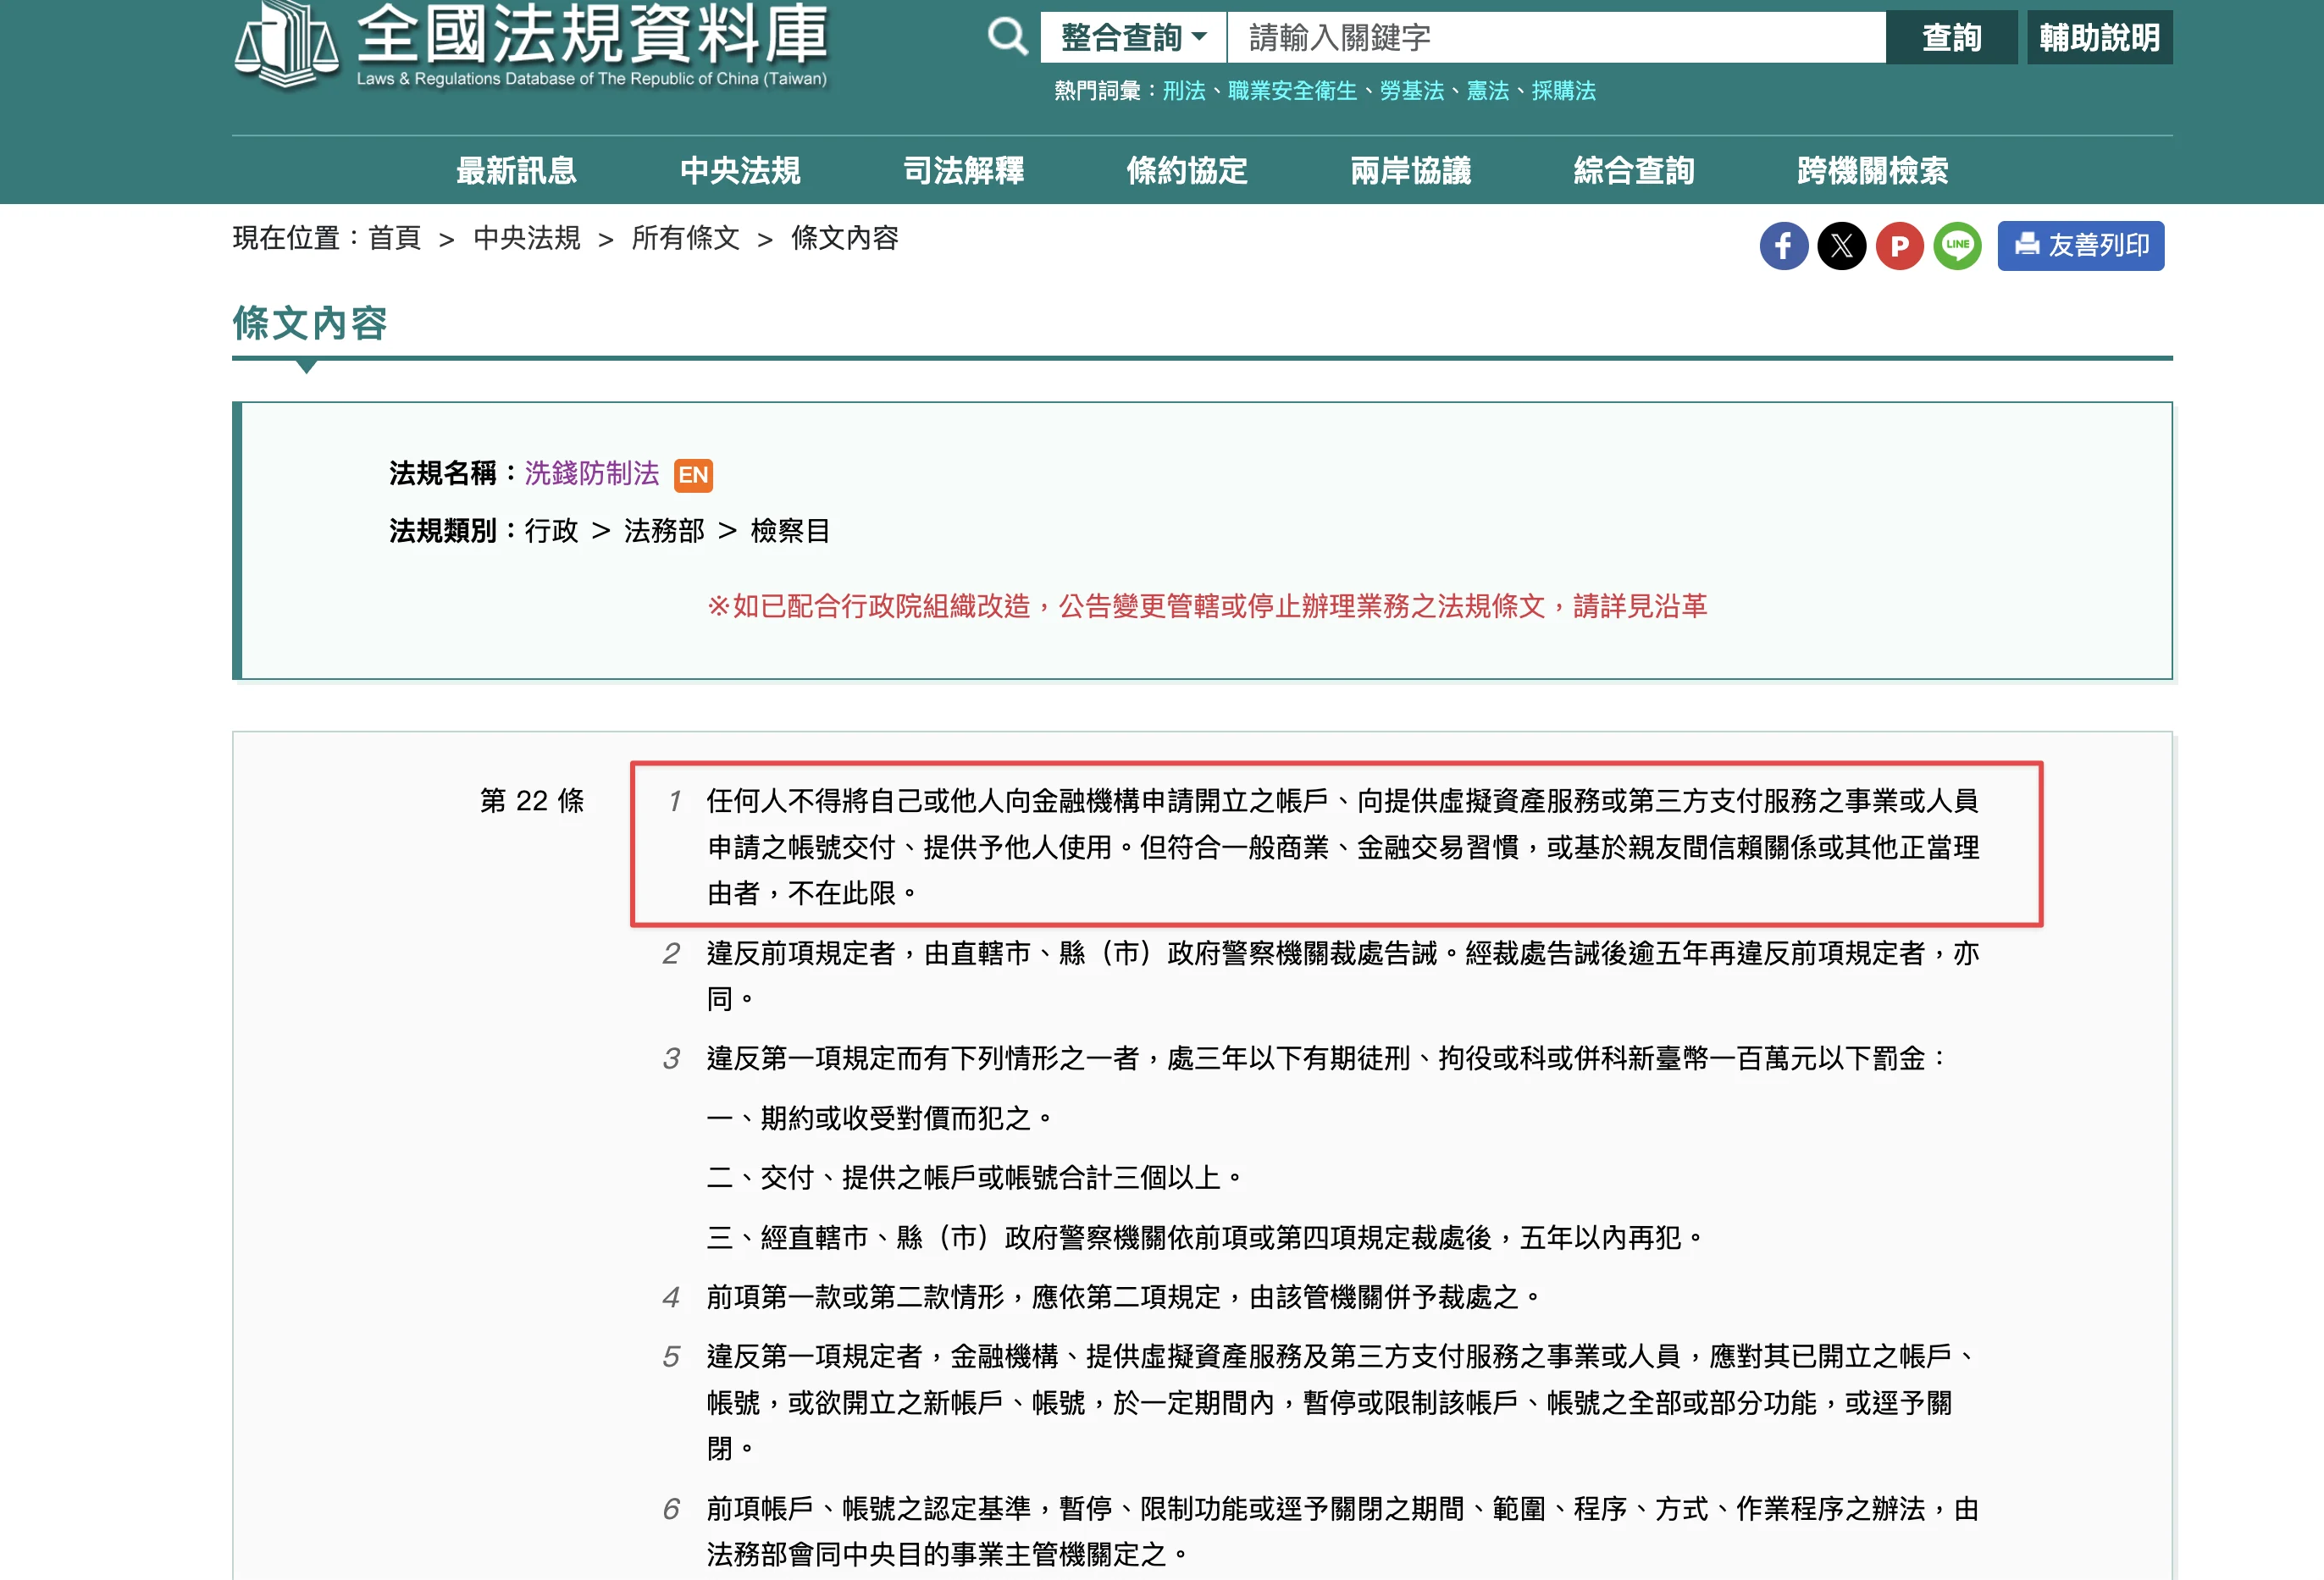Share page via LINE icon
Screen dimensions: 2324x1580
click(1958, 246)
